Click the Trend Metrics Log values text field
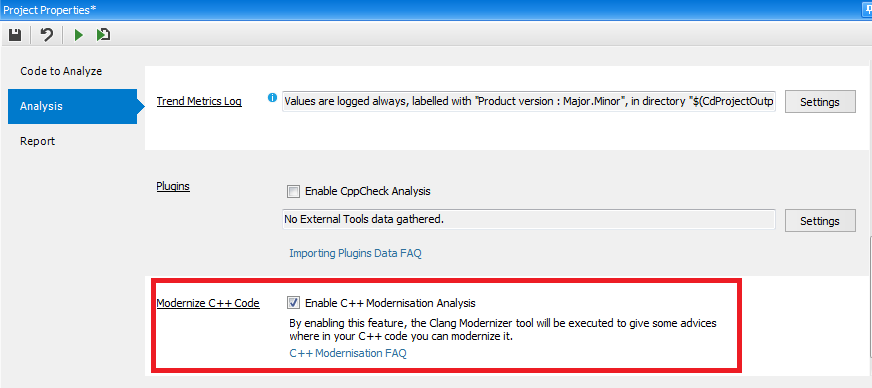 click(x=529, y=102)
